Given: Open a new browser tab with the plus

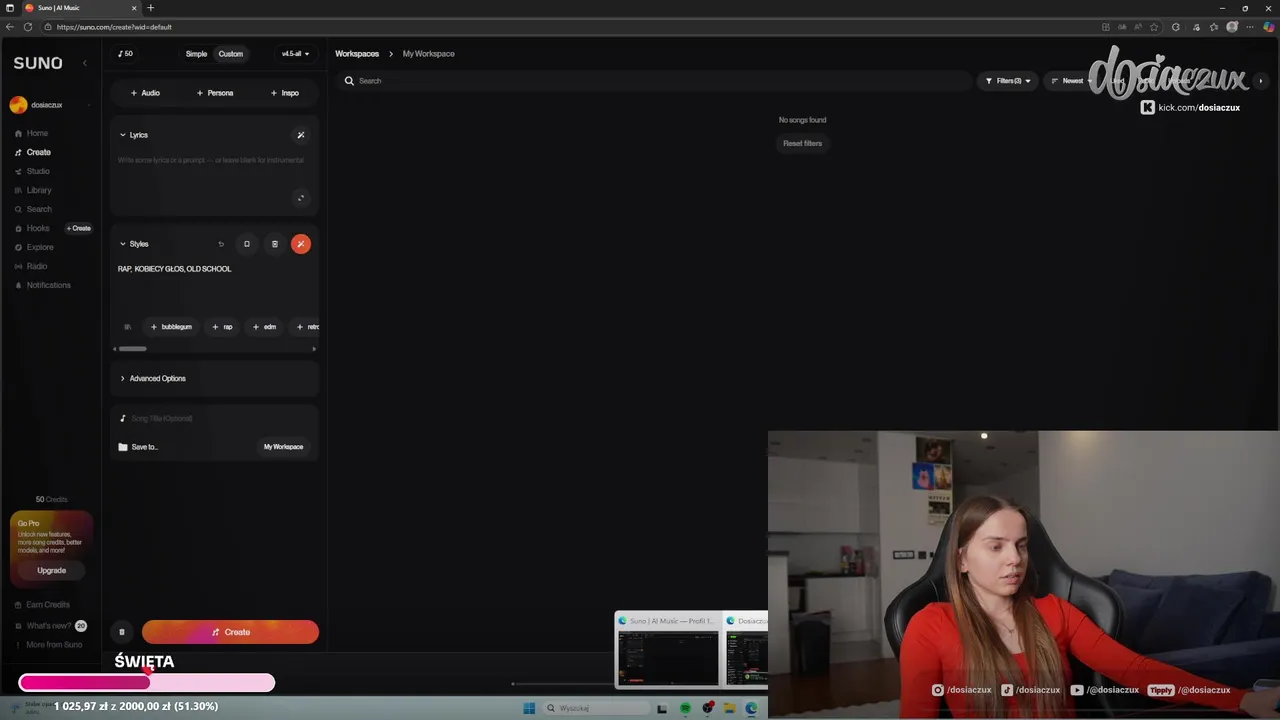Looking at the screenshot, I should [151, 8].
